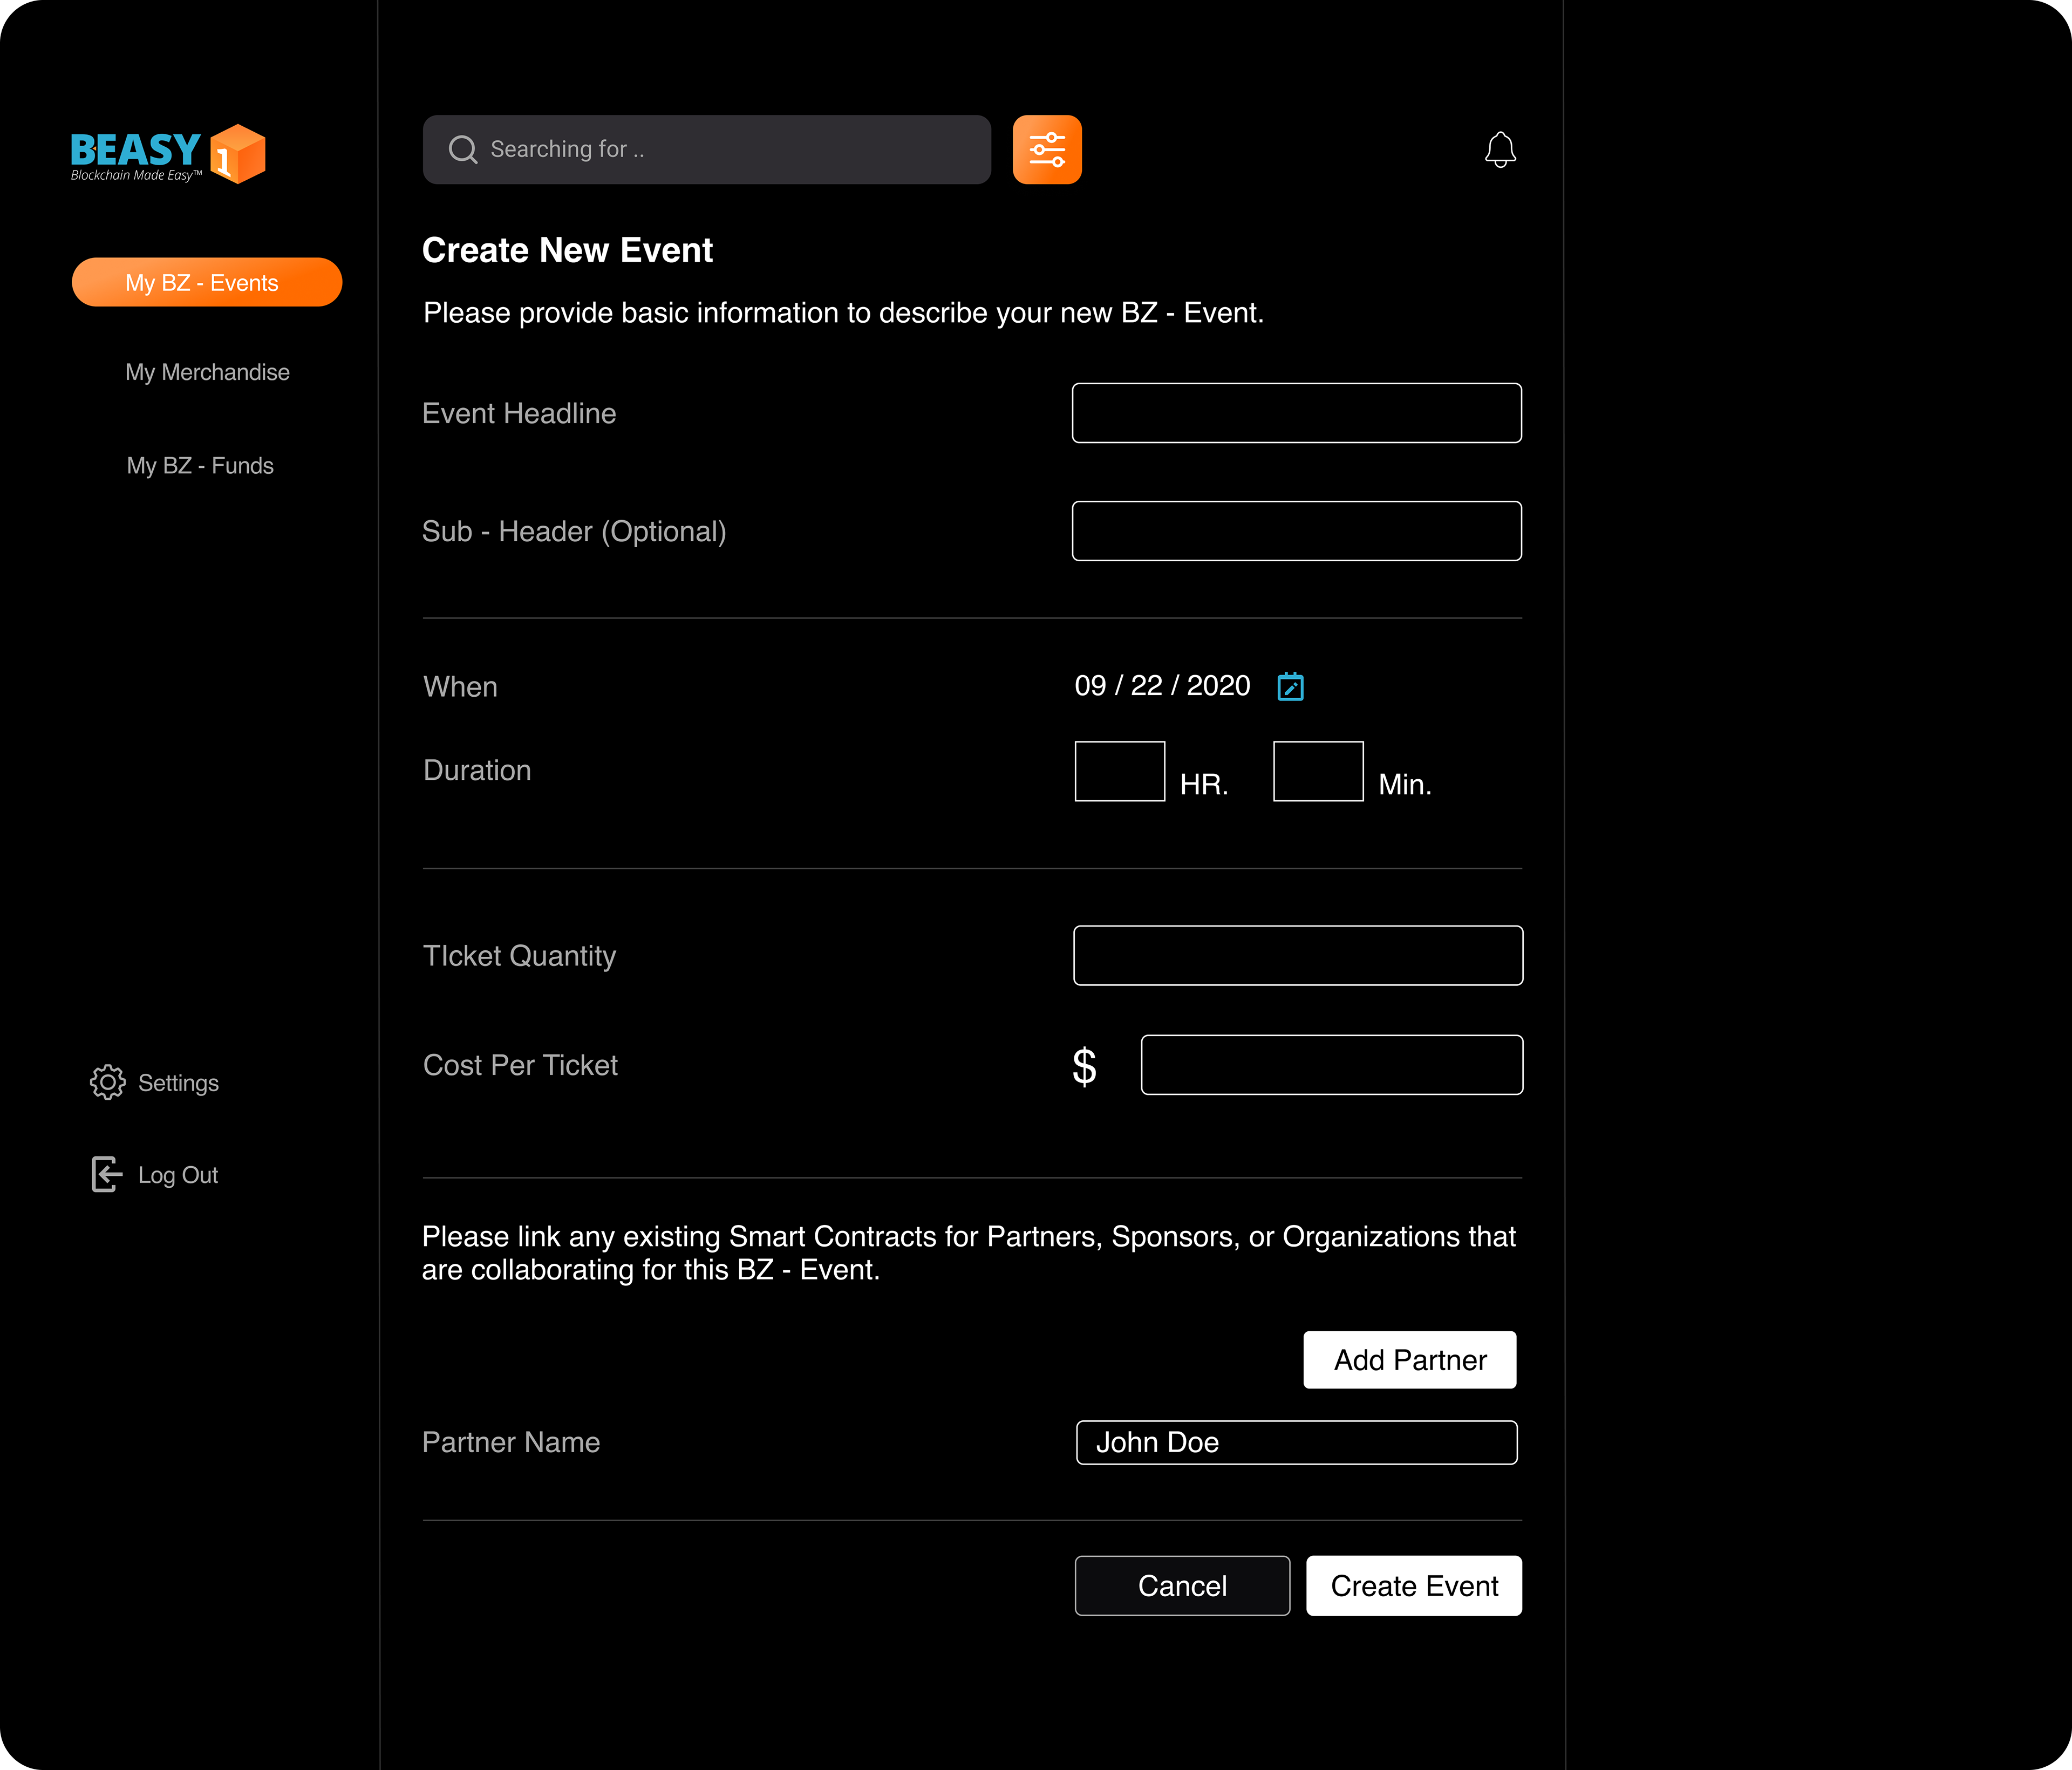Click the Ticket Quantity field

(1298, 956)
